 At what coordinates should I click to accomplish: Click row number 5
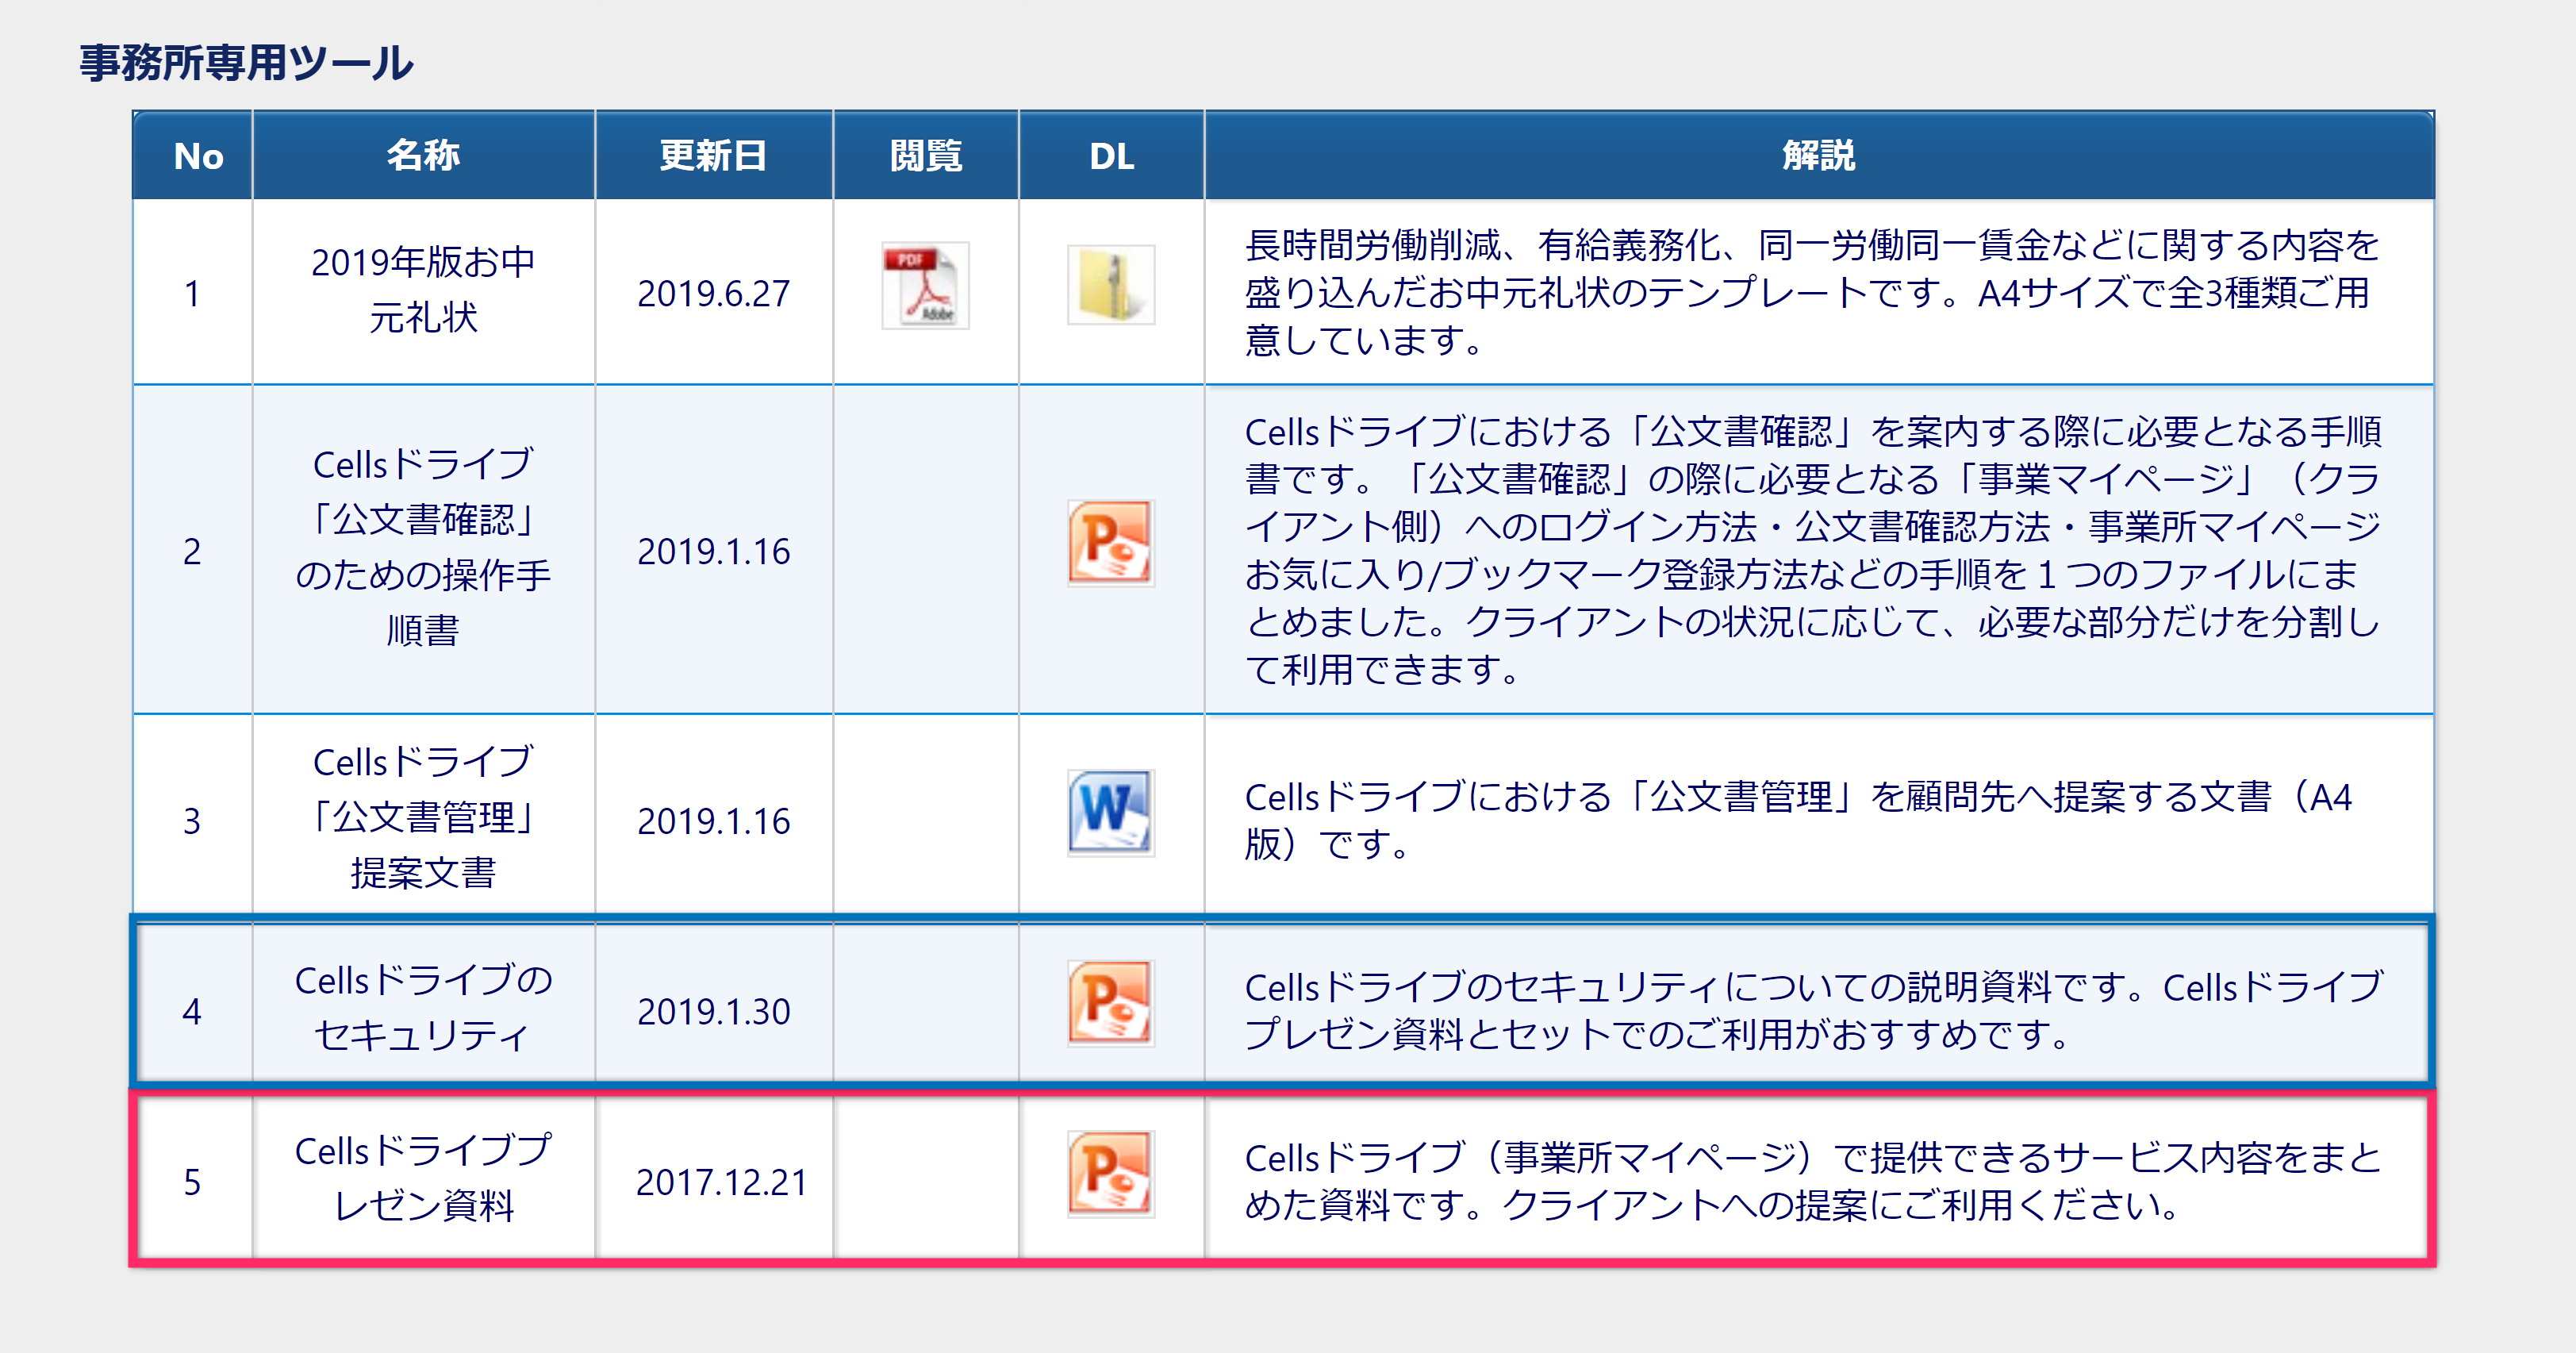(x=192, y=1182)
